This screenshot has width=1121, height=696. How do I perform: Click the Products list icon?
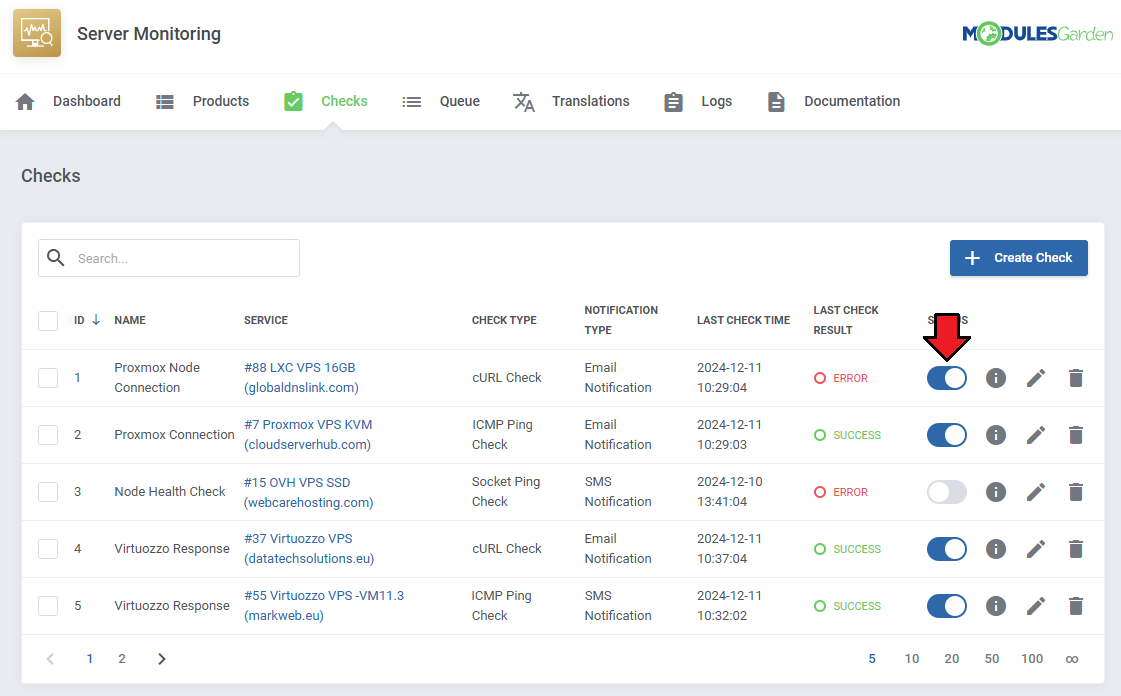coord(165,101)
